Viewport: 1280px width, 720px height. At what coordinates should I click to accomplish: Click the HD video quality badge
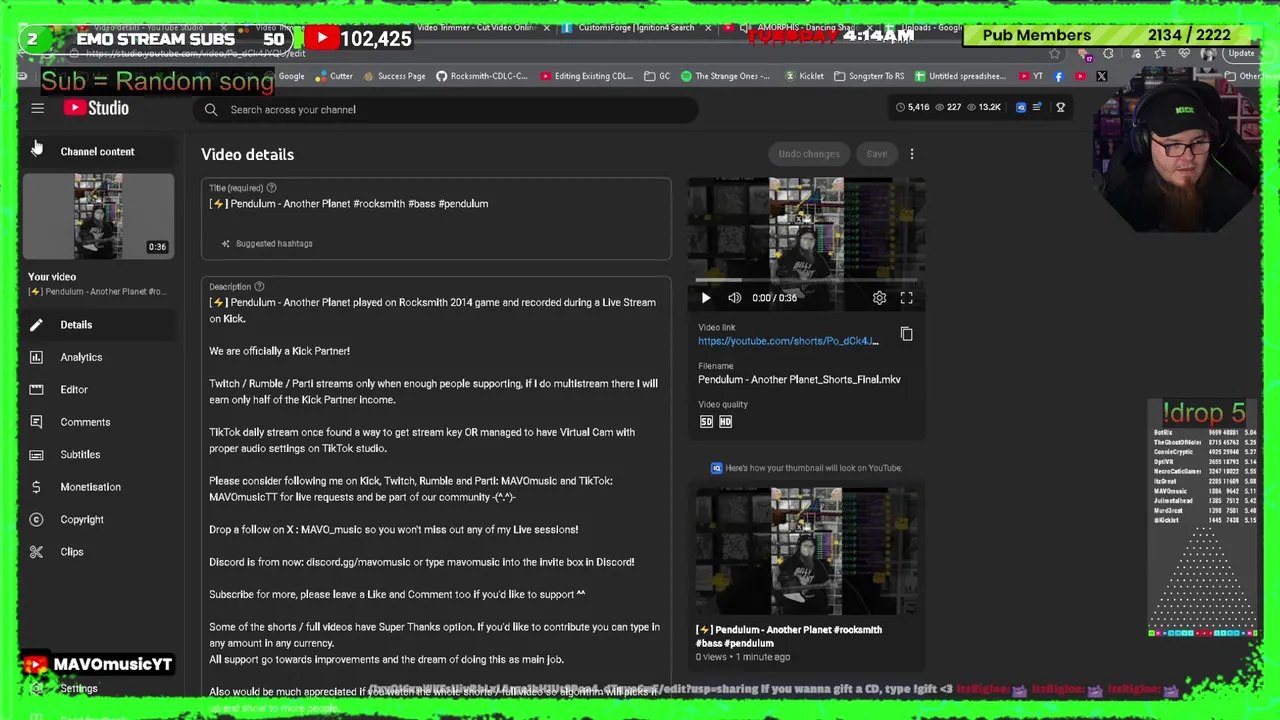(725, 422)
